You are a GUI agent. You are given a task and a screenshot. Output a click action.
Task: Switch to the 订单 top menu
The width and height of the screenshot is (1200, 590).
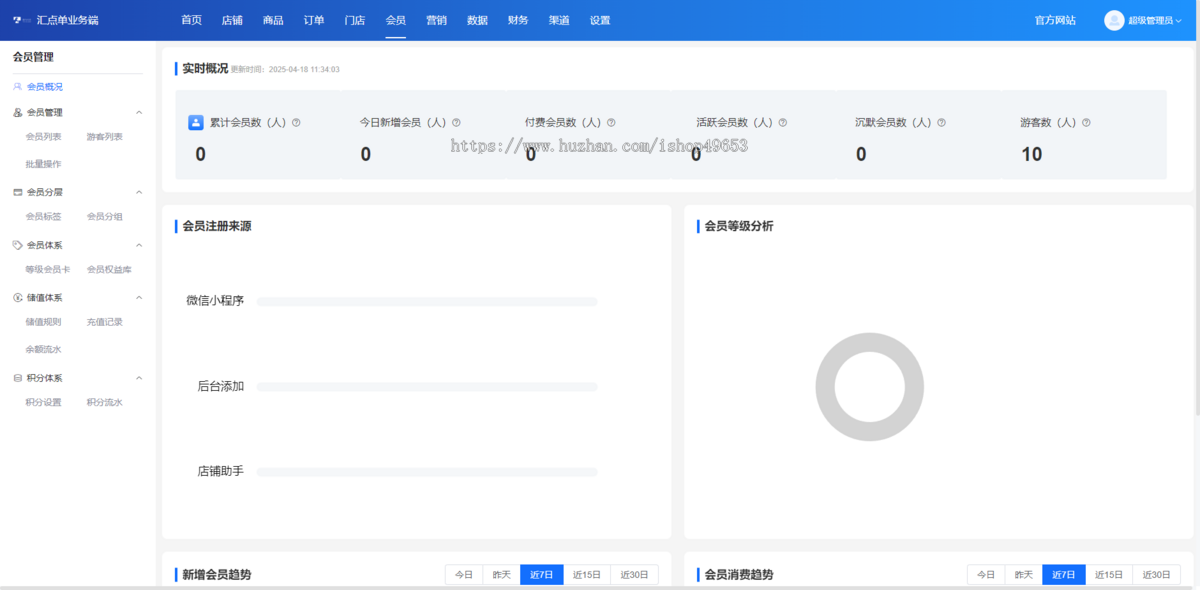(x=314, y=20)
